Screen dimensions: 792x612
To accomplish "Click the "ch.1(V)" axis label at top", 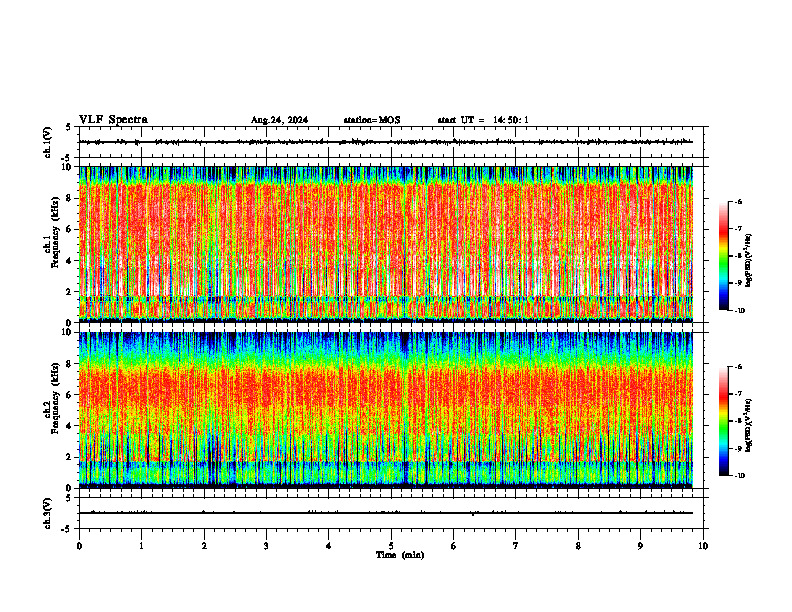I will point(47,142).
